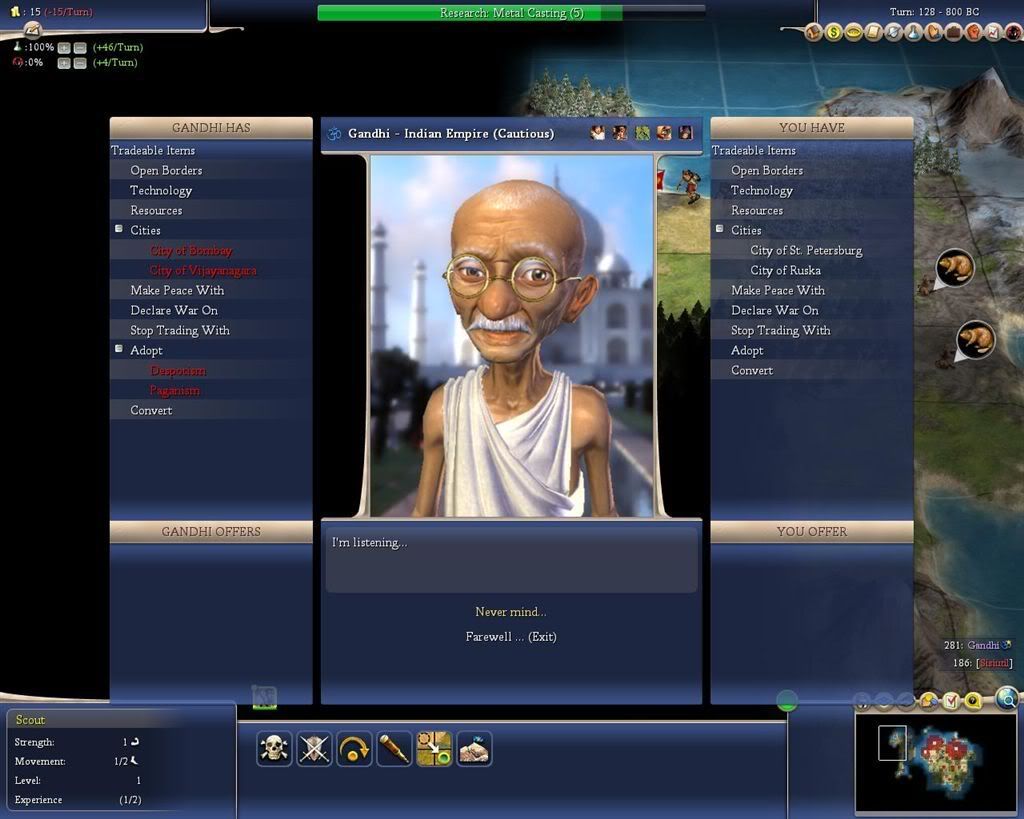The height and width of the screenshot is (819, 1024).
Task: Increase research rate with plus button
Action: [63, 48]
